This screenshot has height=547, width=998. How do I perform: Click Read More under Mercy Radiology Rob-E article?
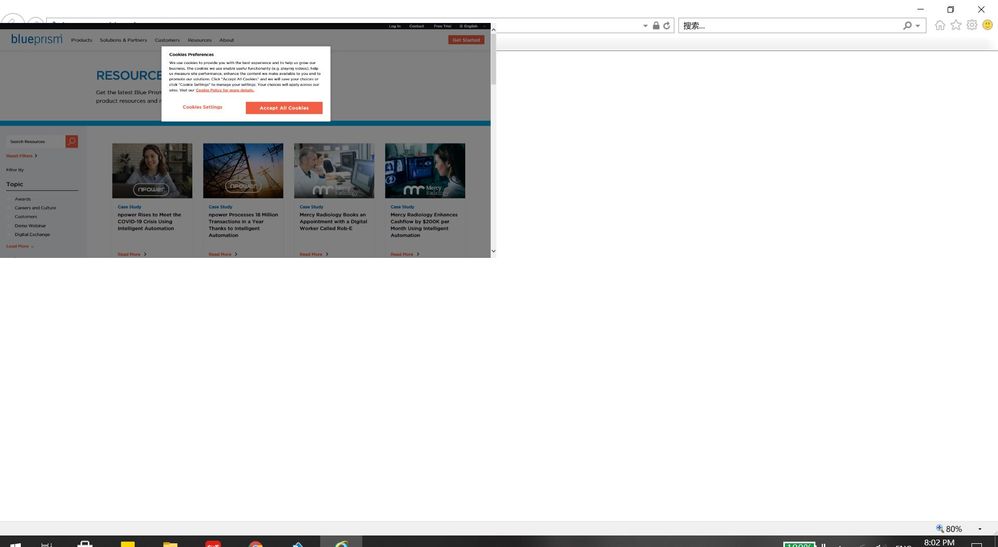click(314, 254)
